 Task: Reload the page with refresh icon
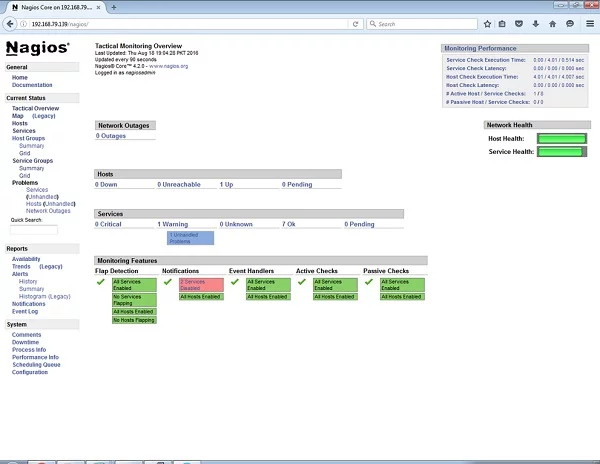(x=355, y=24)
